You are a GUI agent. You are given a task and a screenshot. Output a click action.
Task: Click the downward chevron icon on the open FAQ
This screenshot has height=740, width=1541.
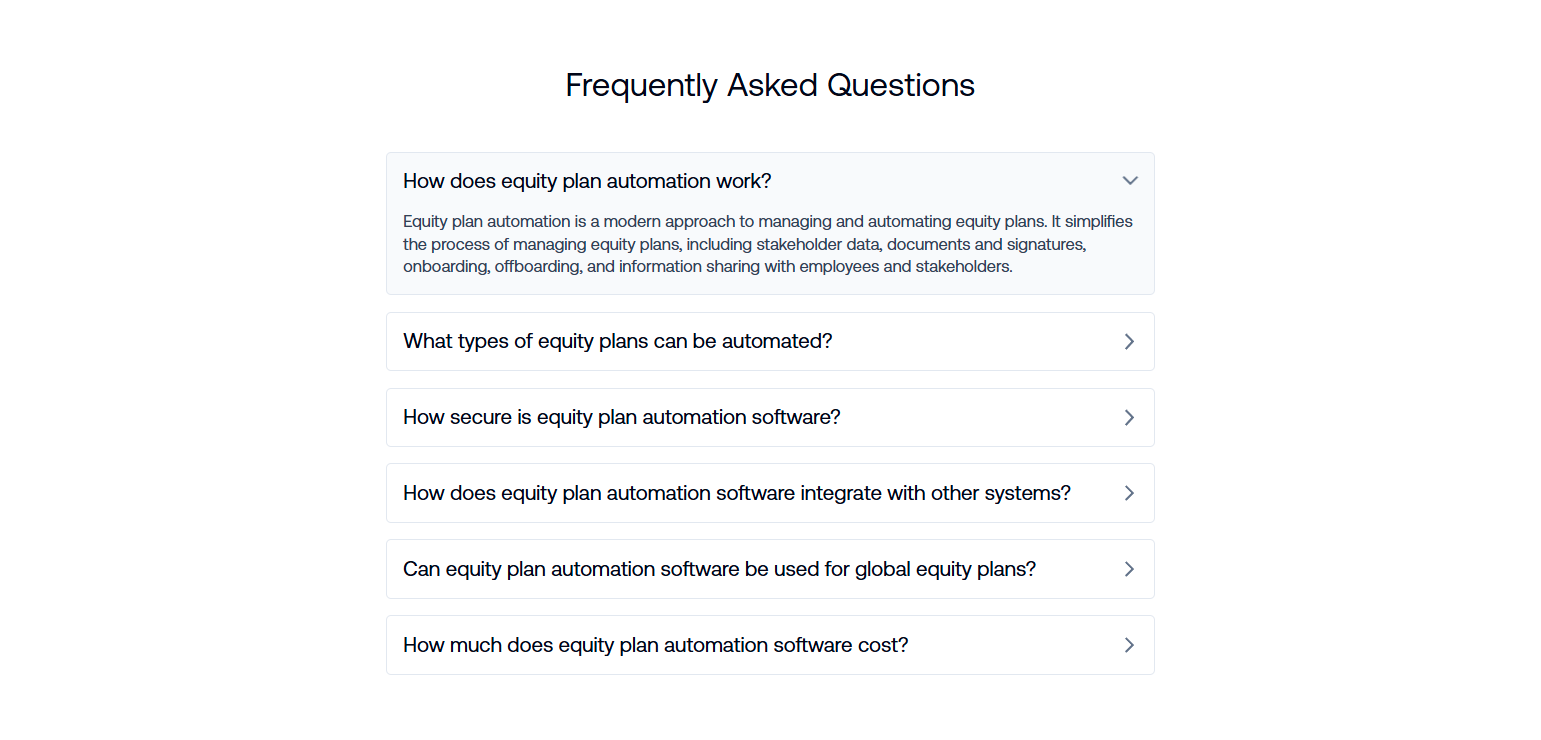1129,181
